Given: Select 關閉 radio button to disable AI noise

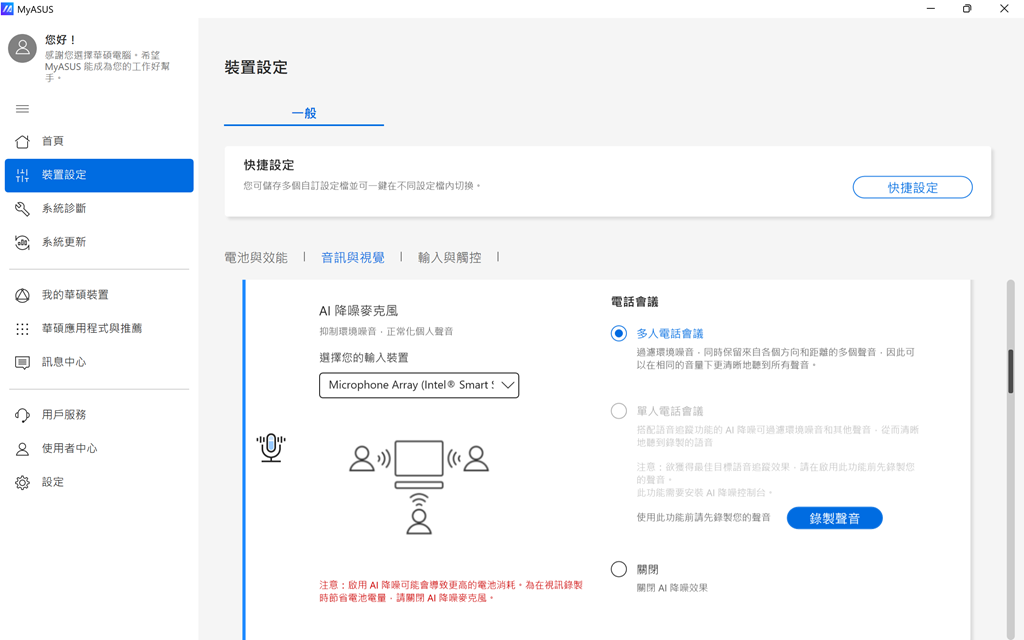Looking at the screenshot, I should tap(618, 569).
